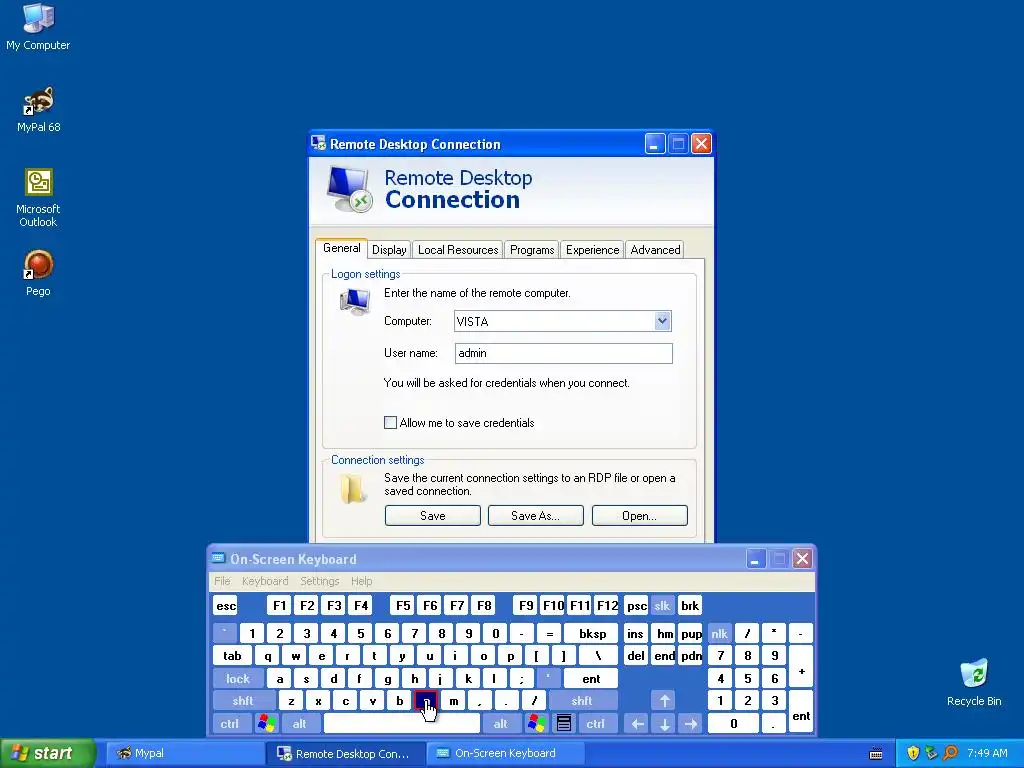Open the On-Screen Keyboard File menu

pyautogui.click(x=222, y=581)
